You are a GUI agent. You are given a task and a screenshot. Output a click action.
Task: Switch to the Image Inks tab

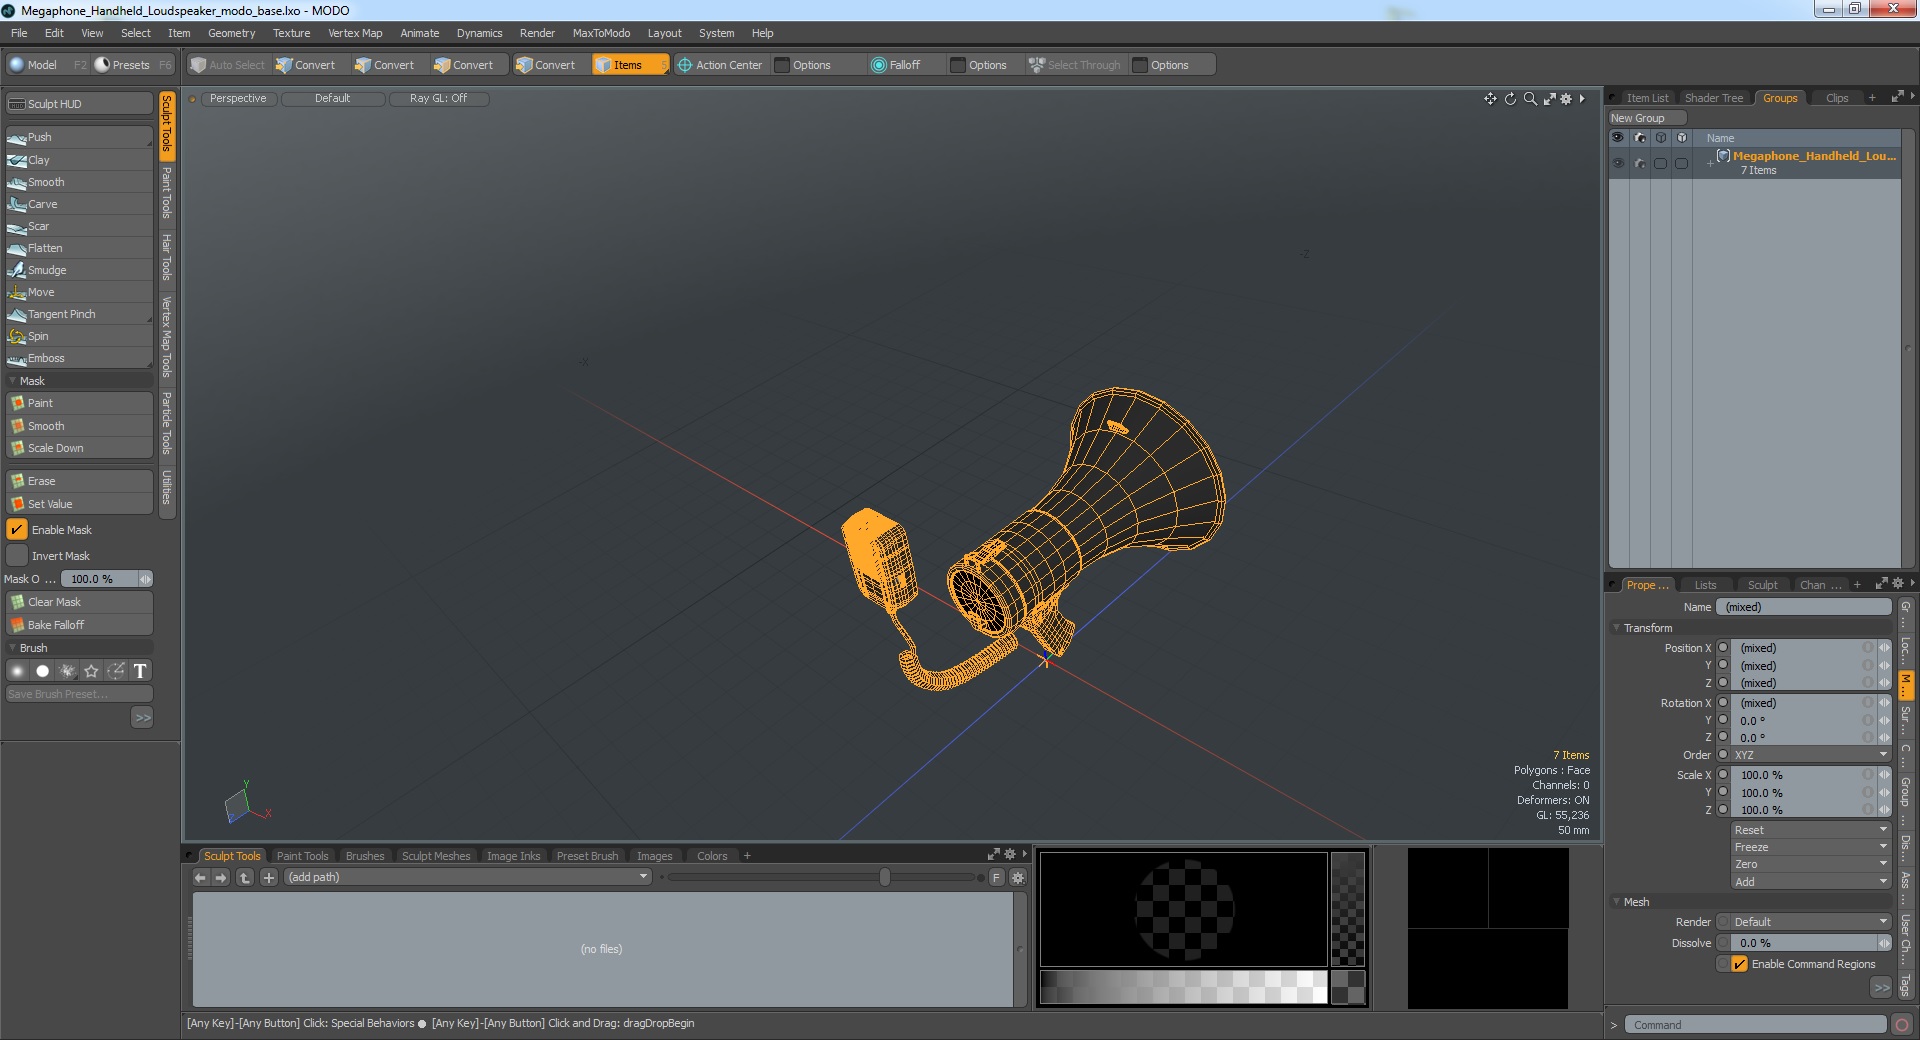(x=513, y=856)
